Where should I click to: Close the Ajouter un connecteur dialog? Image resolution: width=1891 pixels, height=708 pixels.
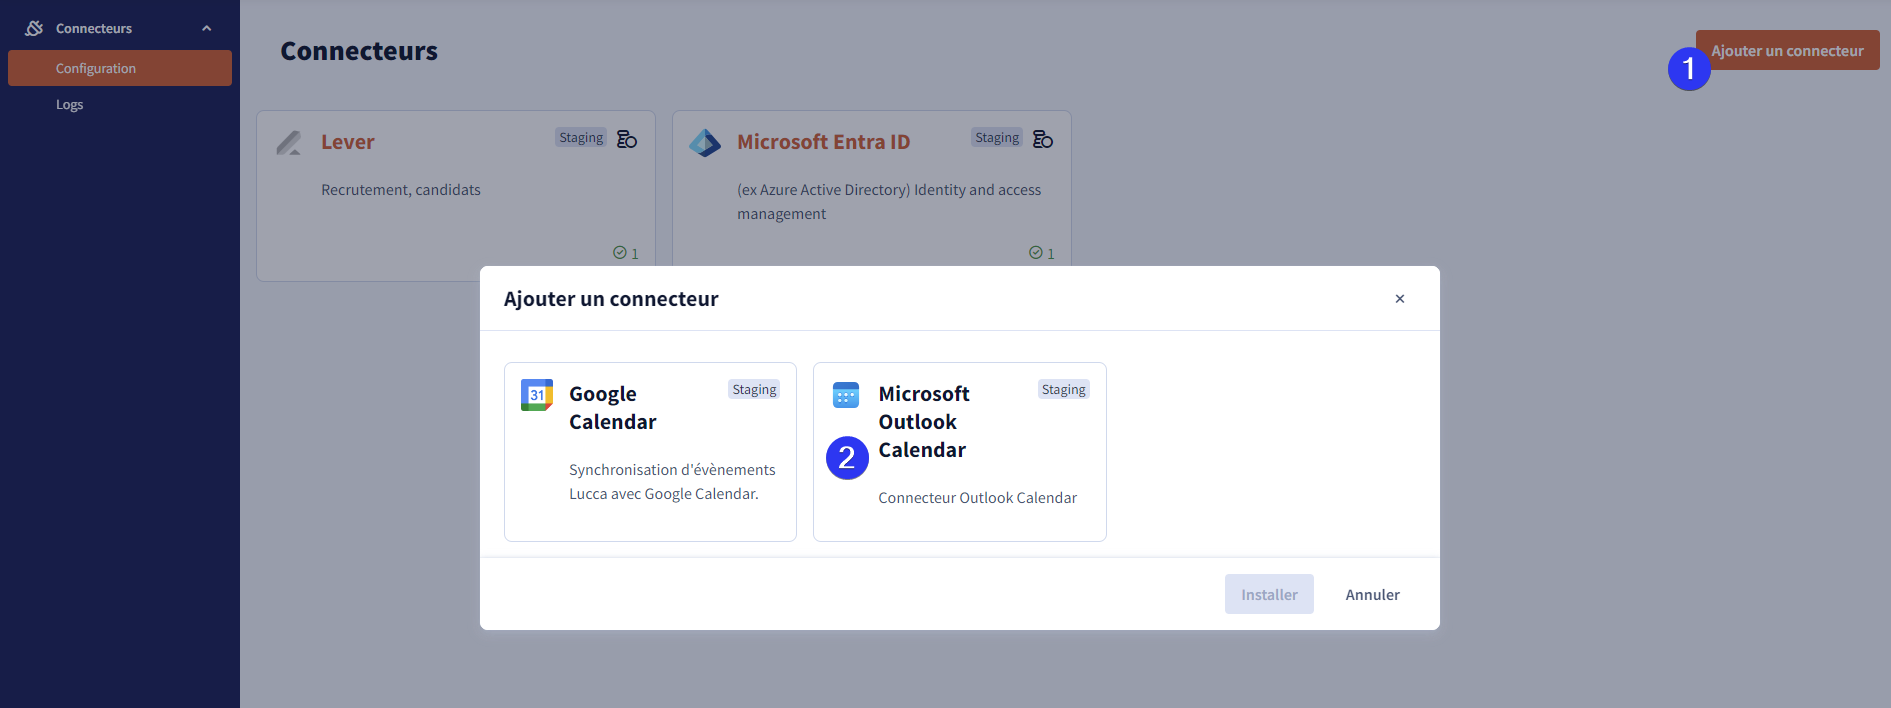1400,298
